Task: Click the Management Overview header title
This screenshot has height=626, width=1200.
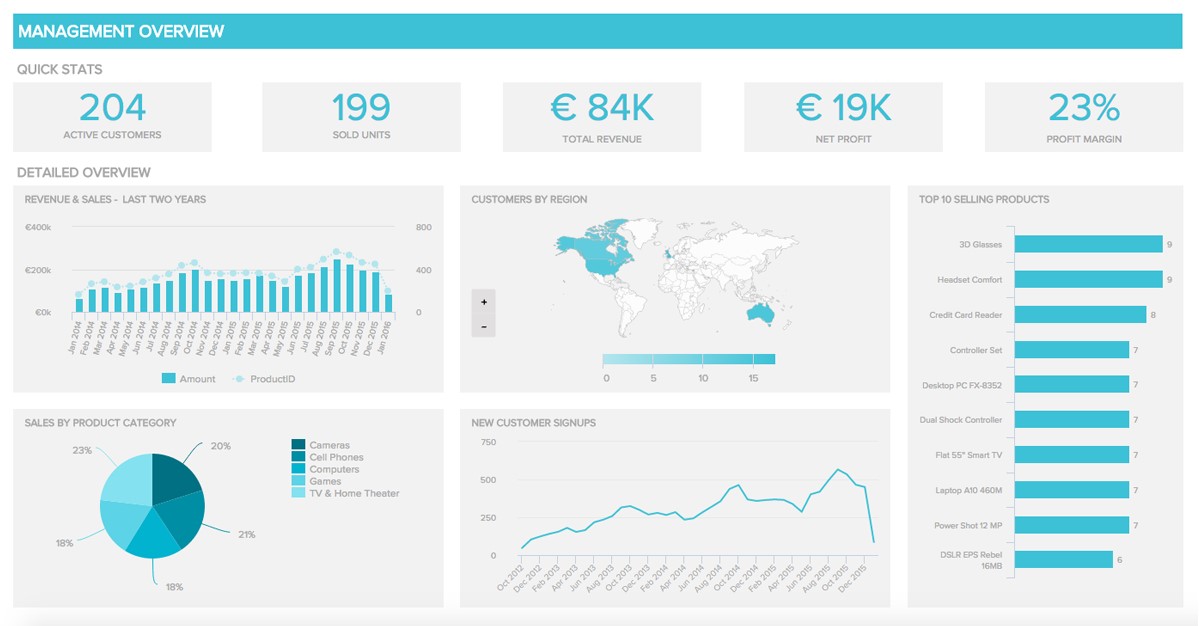Action: point(121,32)
